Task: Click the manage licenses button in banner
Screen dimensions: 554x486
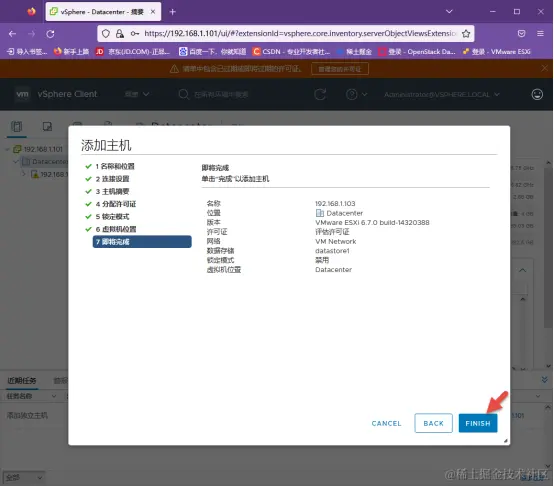Action: click(340, 69)
